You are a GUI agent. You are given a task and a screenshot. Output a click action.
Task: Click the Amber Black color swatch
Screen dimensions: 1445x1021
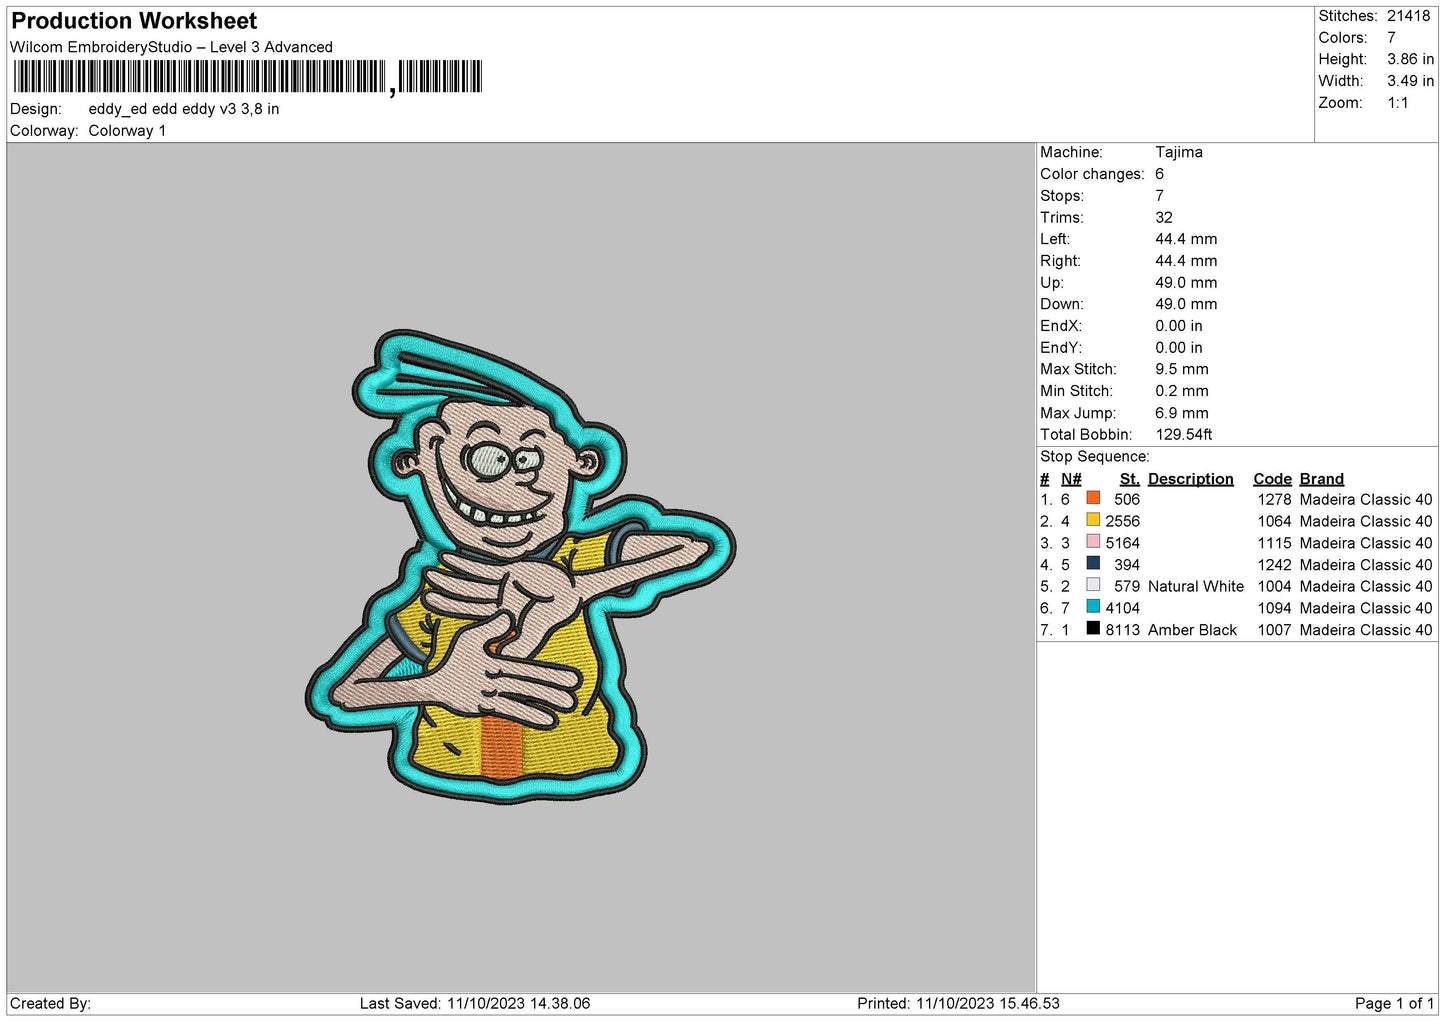click(x=1093, y=629)
